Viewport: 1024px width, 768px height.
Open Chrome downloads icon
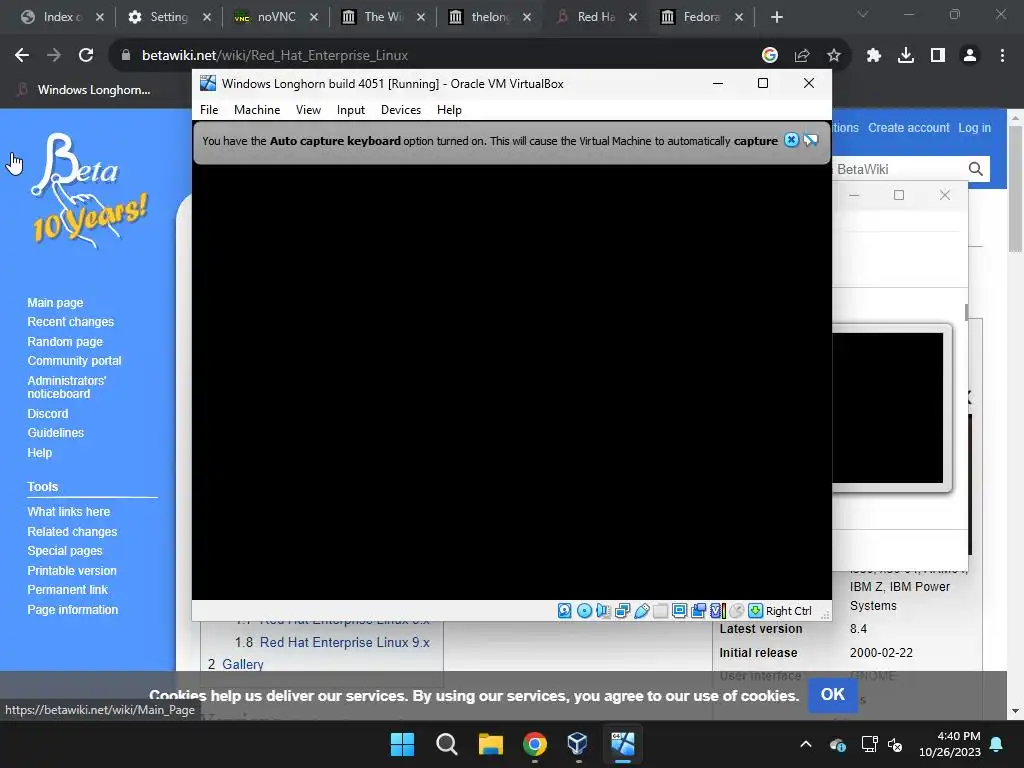tap(906, 56)
